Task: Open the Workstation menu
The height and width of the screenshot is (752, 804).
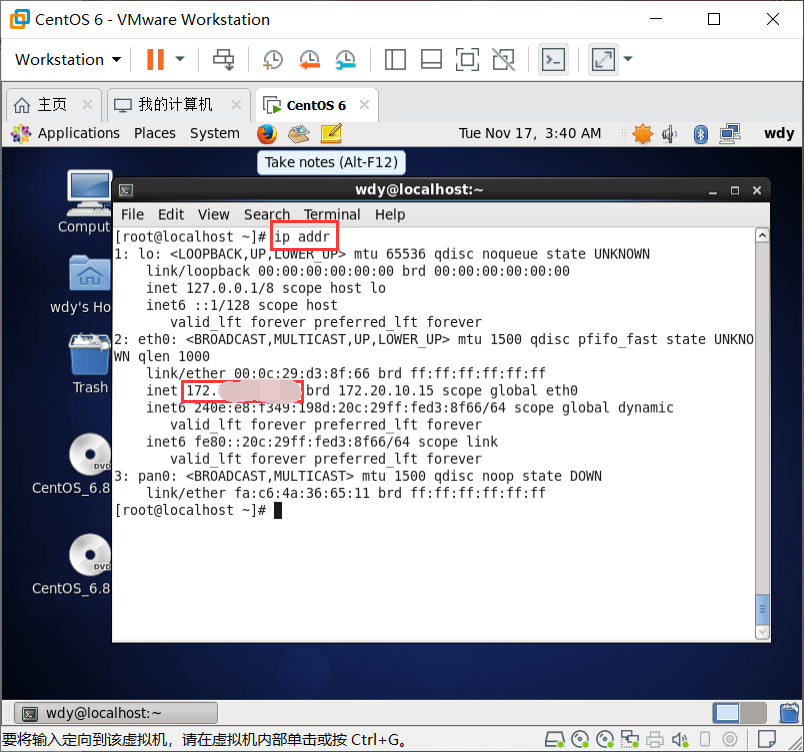Action: click(68, 59)
